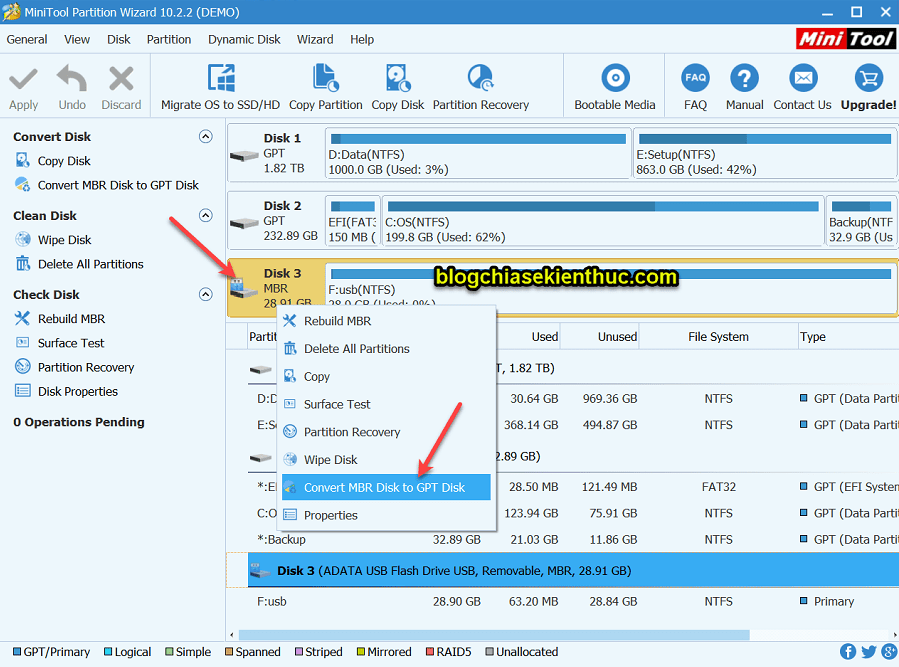The height and width of the screenshot is (667, 899).
Task: Choose Delete All Partitions in context menu
Action: click(x=386, y=349)
